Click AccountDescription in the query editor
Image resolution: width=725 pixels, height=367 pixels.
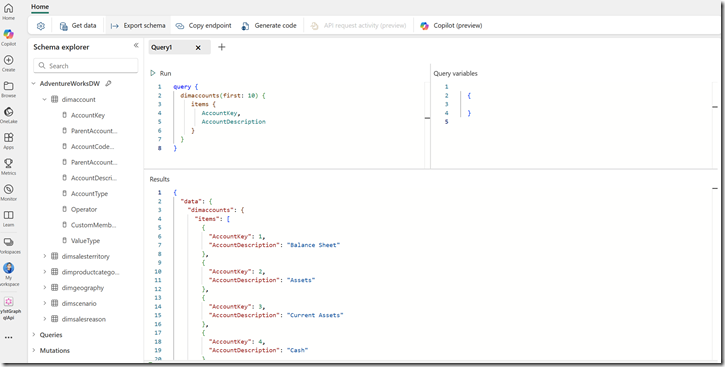233,122
